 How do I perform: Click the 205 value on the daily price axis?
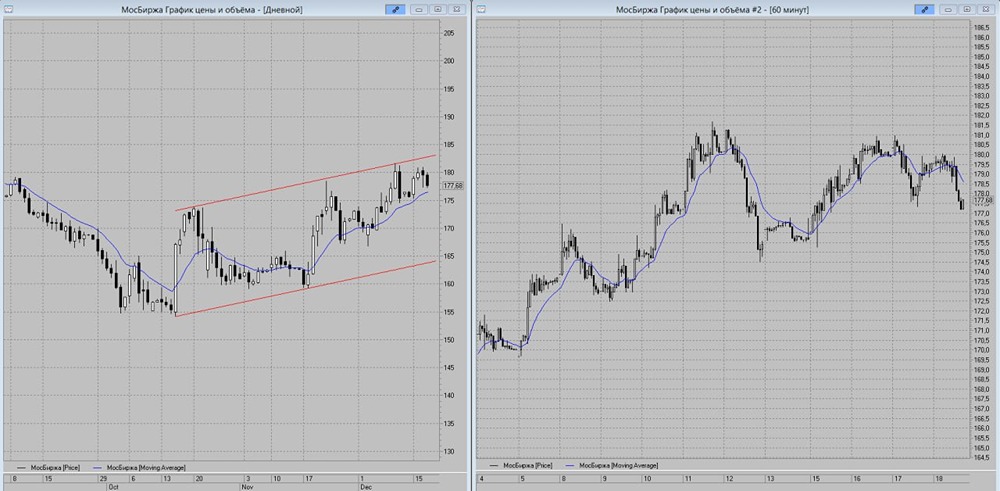click(449, 33)
